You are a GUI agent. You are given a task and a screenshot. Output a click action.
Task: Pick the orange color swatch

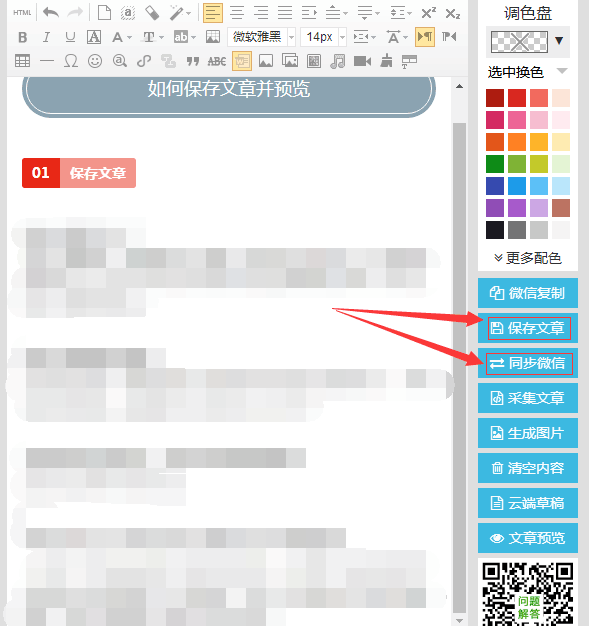(x=517, y=142)
